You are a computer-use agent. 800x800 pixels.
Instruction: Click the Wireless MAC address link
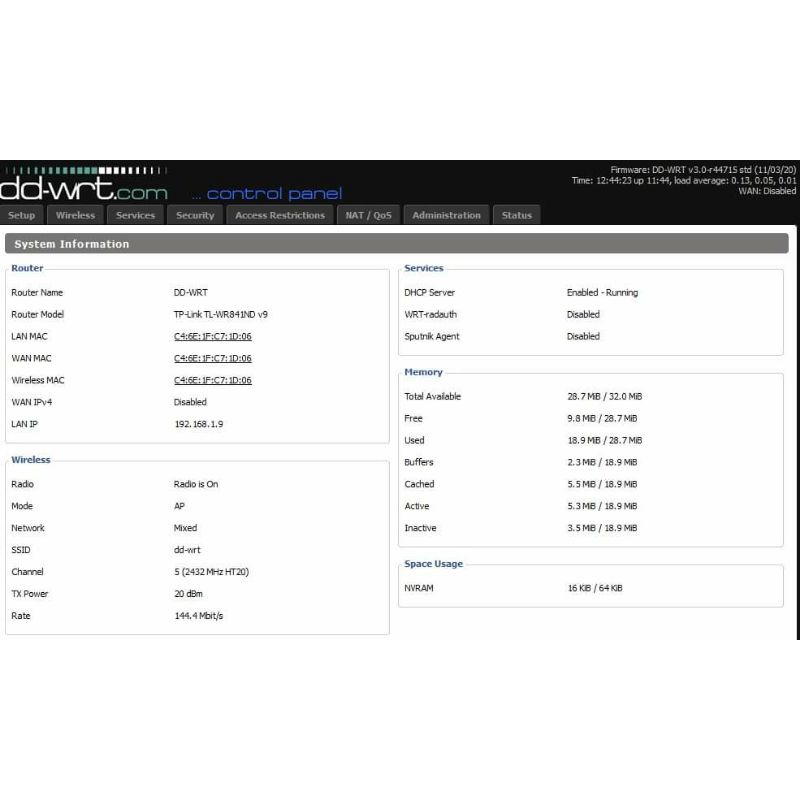point(213,380)
